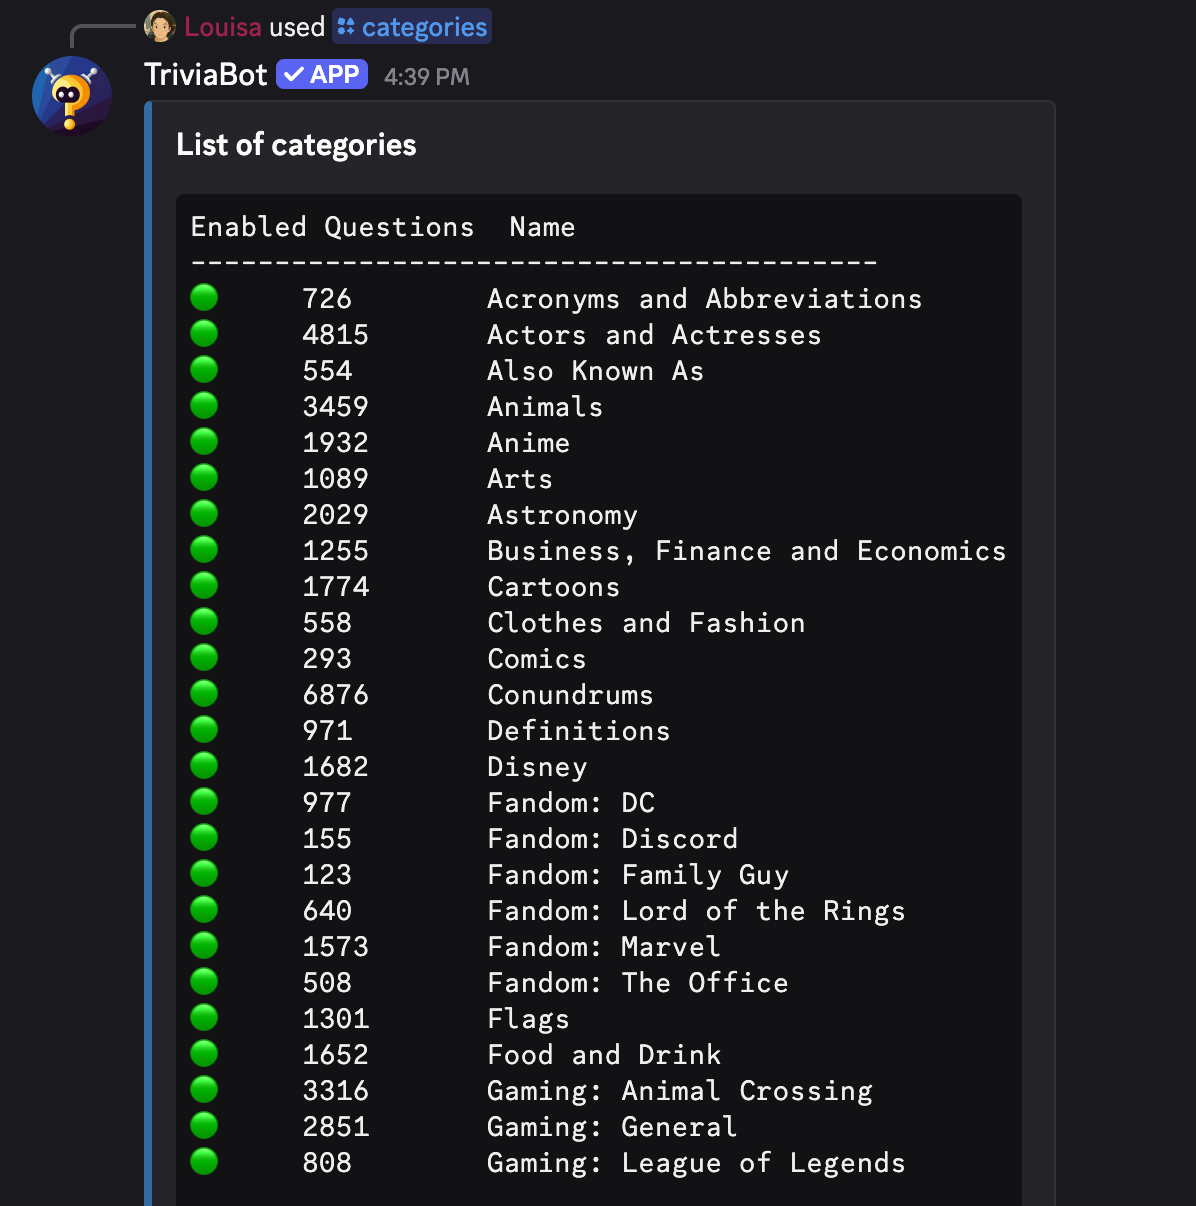Click the 6876 question count number
Image resolution: width=1196 pixels, height=1206 pixels.
335,695
